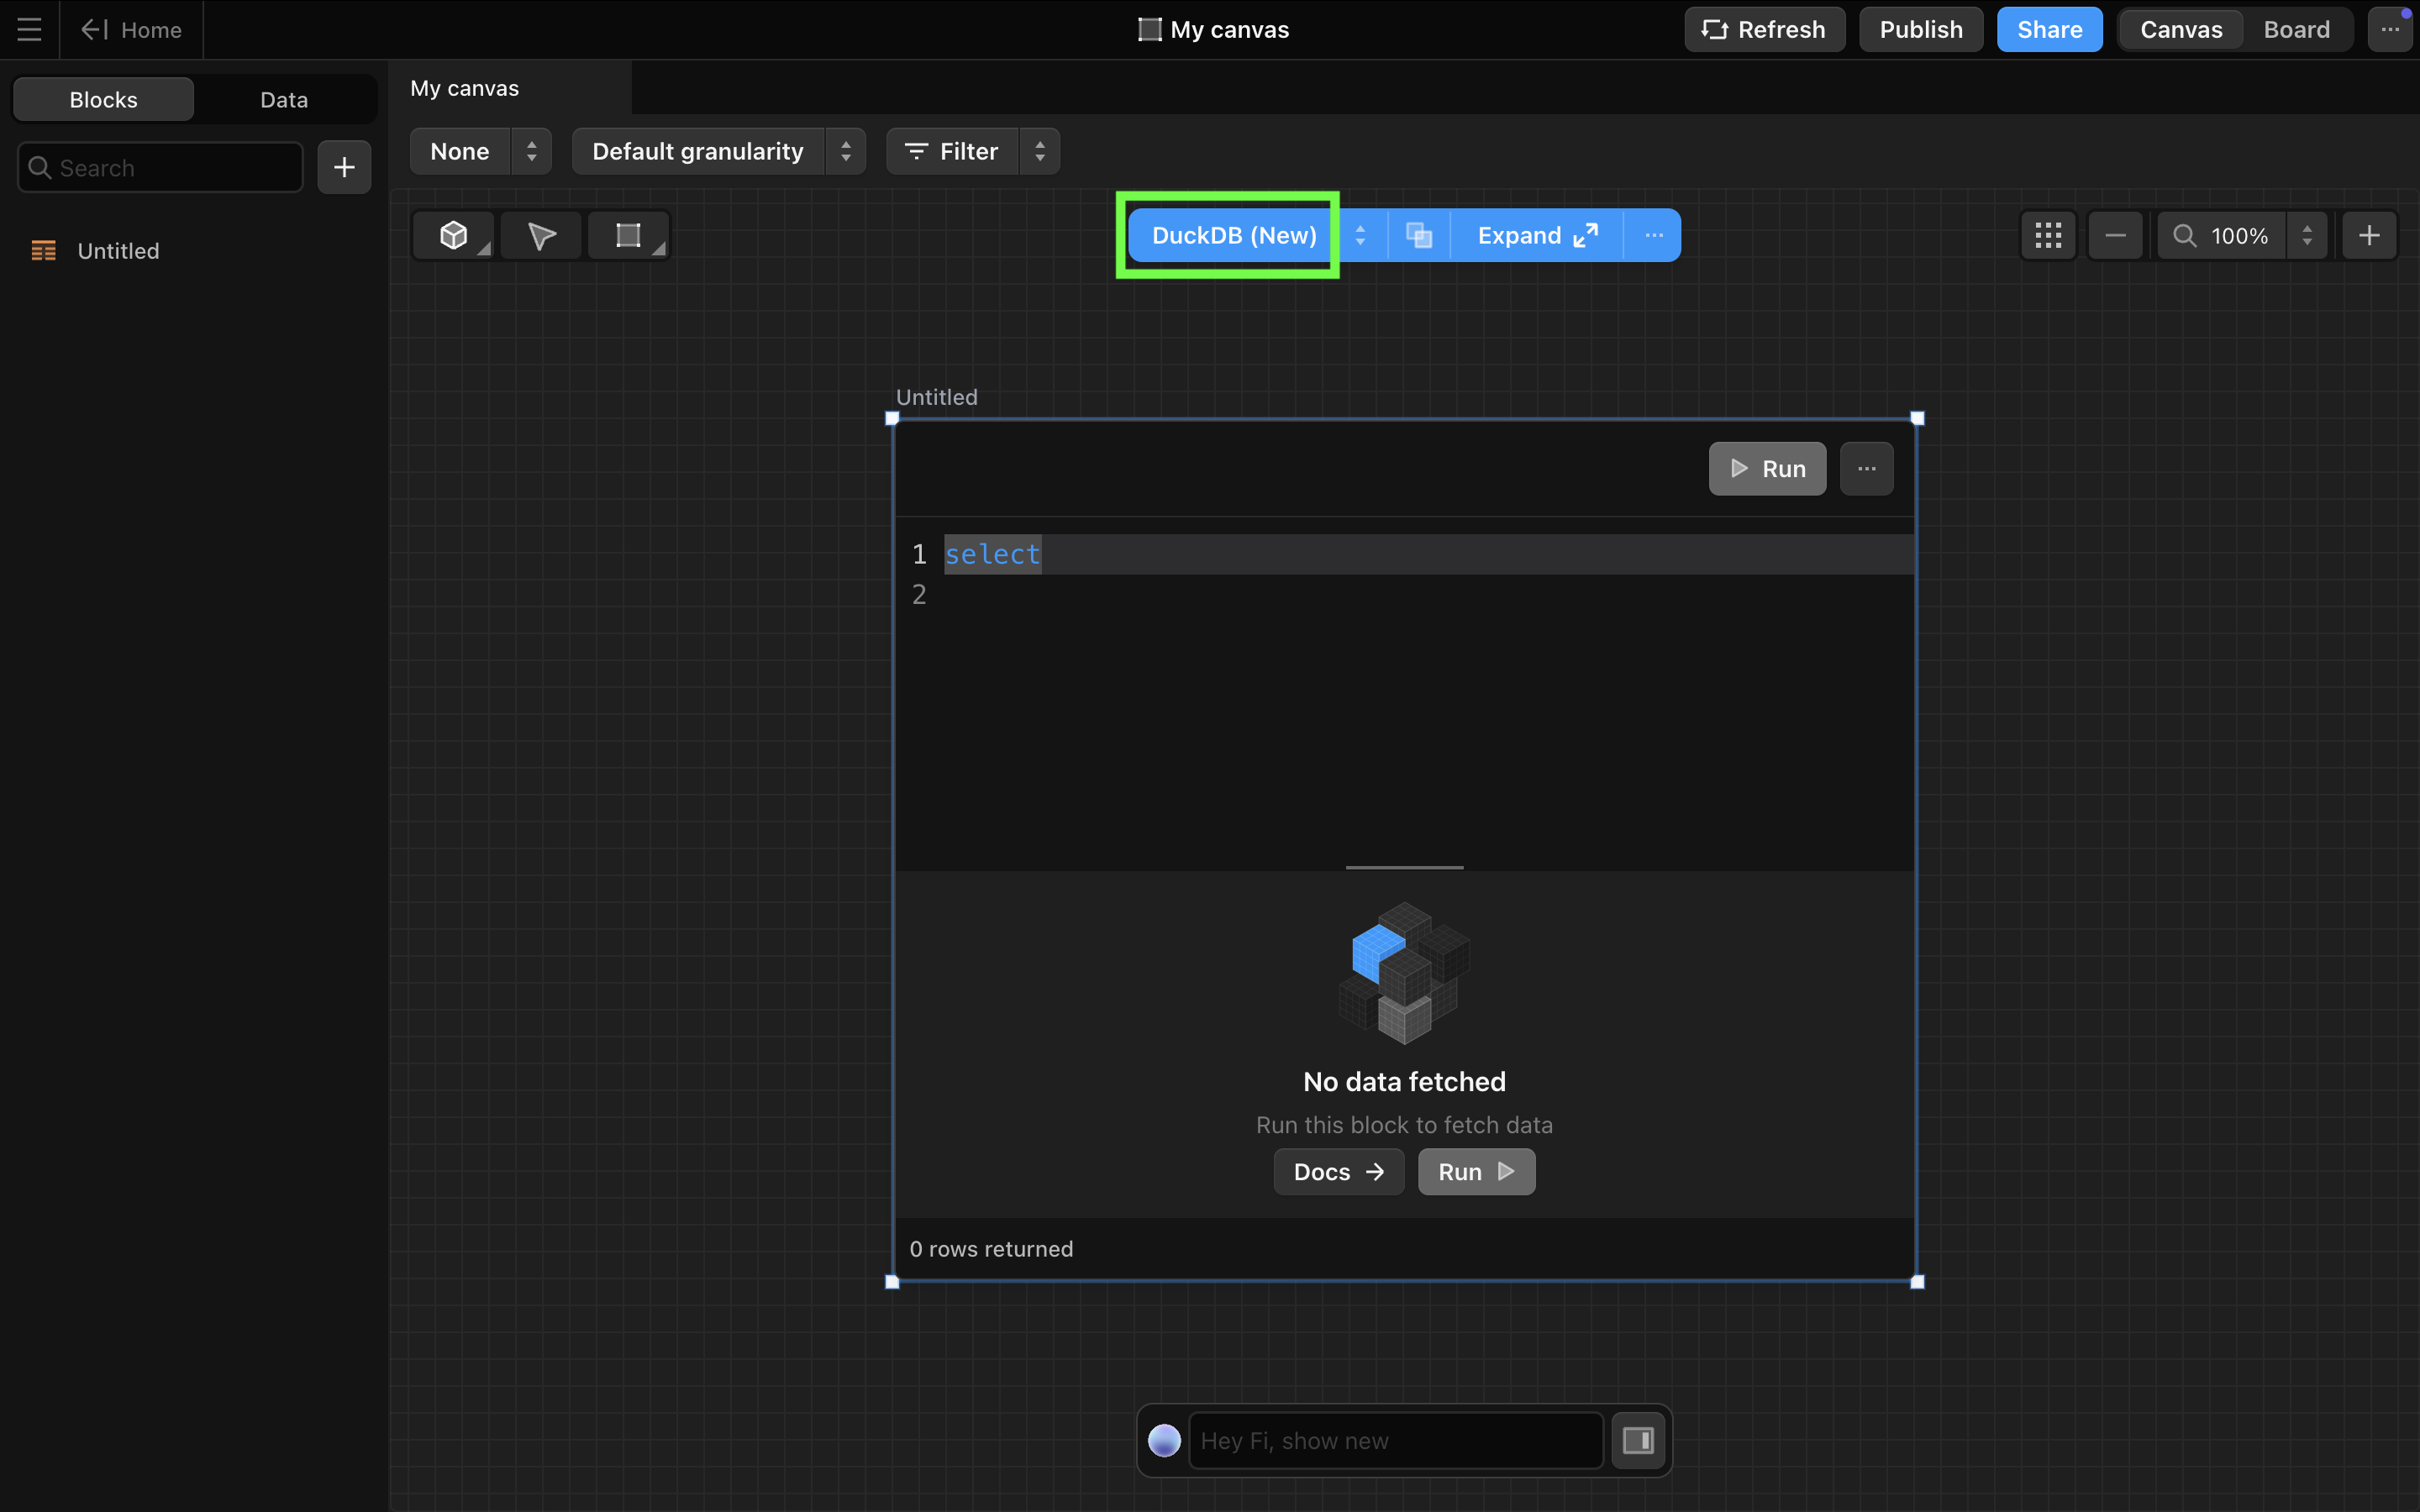Open the None dropdown
The image size is (2420, 1512).
coord(480,152)
